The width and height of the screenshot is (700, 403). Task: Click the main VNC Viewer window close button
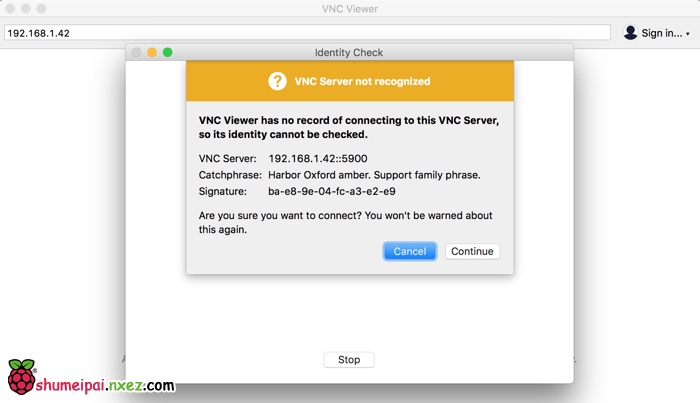(x=10, y=10)
